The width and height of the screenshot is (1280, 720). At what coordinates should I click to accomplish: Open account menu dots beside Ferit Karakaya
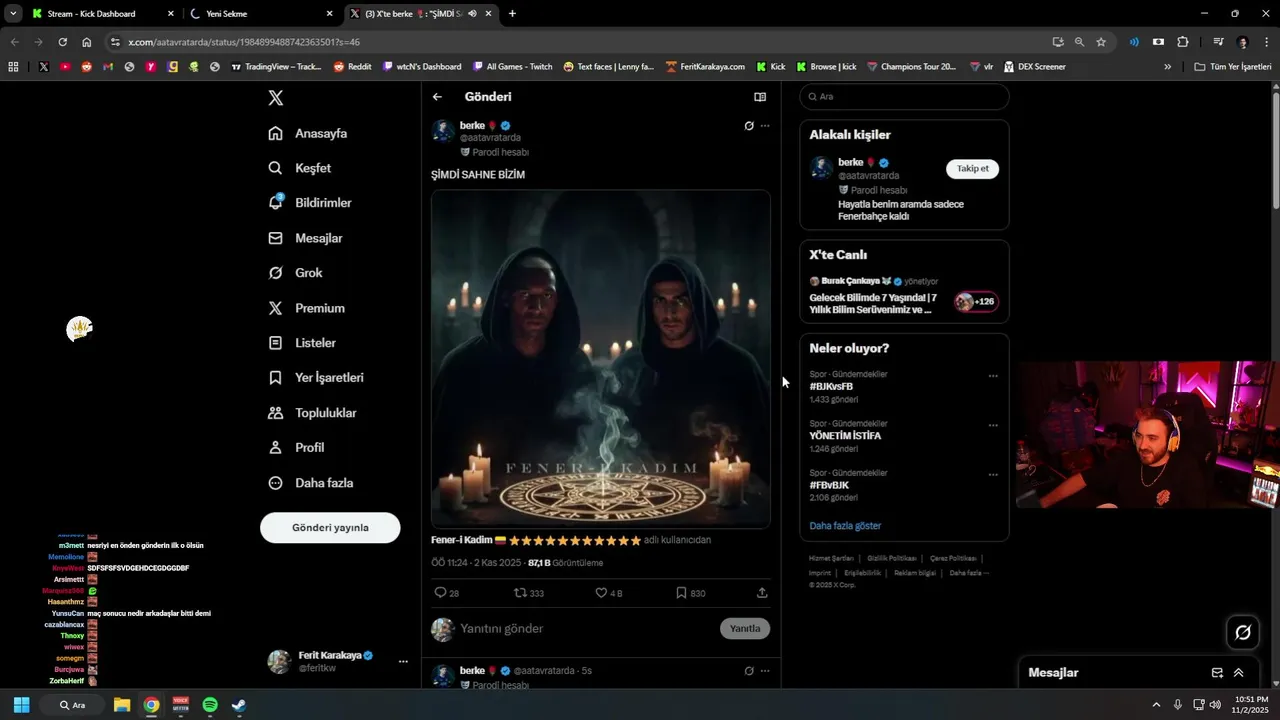(403, 662)
